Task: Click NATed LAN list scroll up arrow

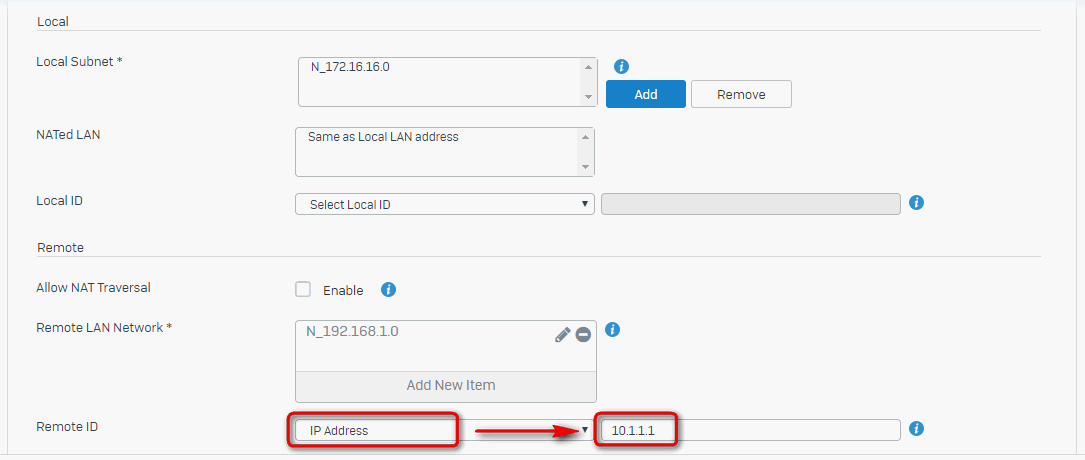Action: click(585, 137)
